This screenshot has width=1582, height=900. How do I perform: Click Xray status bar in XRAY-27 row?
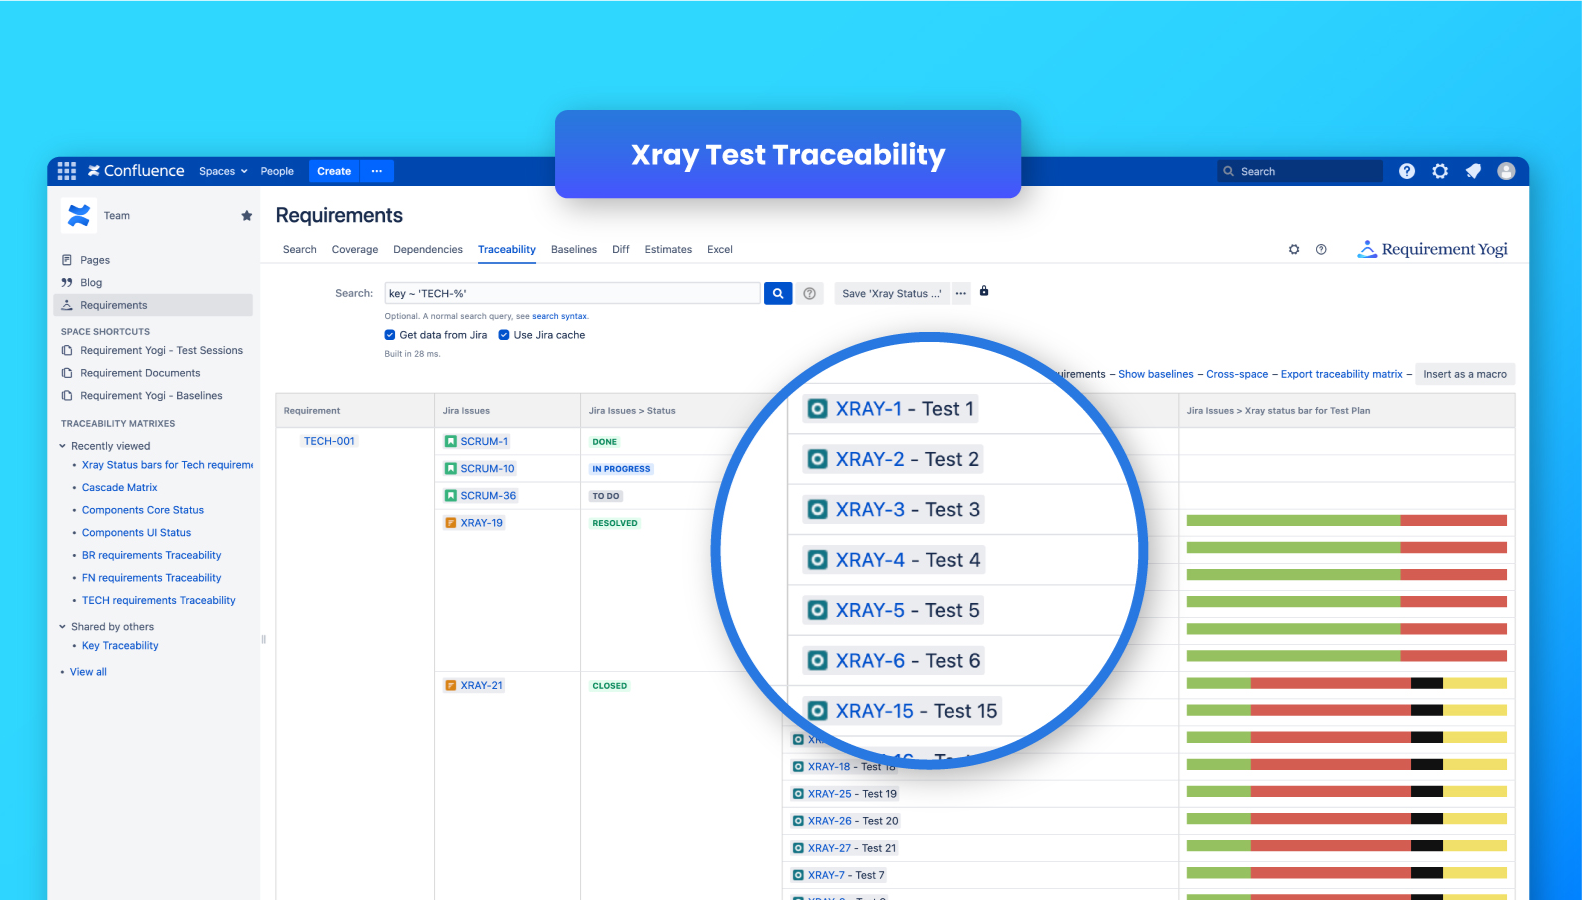pos(1347,846)
